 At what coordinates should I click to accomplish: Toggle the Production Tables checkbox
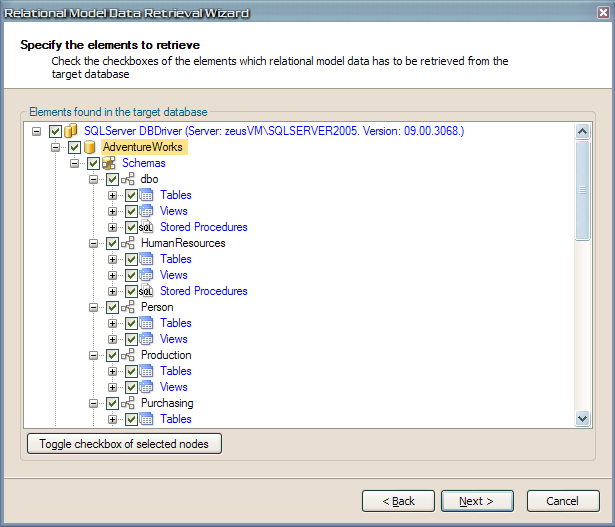[131, 371]
